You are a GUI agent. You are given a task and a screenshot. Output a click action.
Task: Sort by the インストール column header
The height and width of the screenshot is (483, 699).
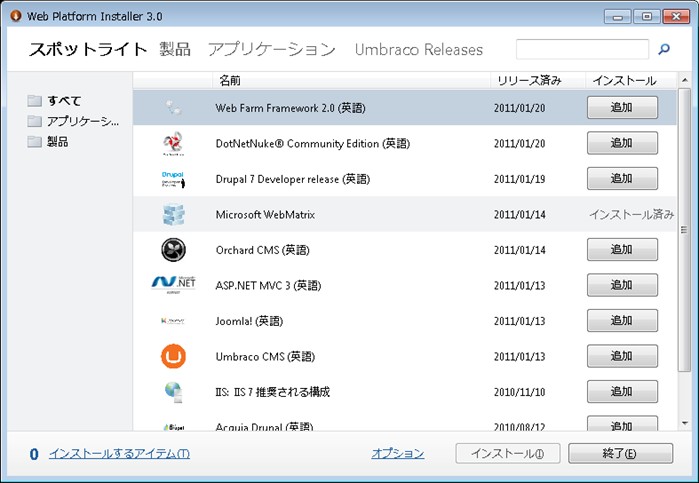point(631,81)
